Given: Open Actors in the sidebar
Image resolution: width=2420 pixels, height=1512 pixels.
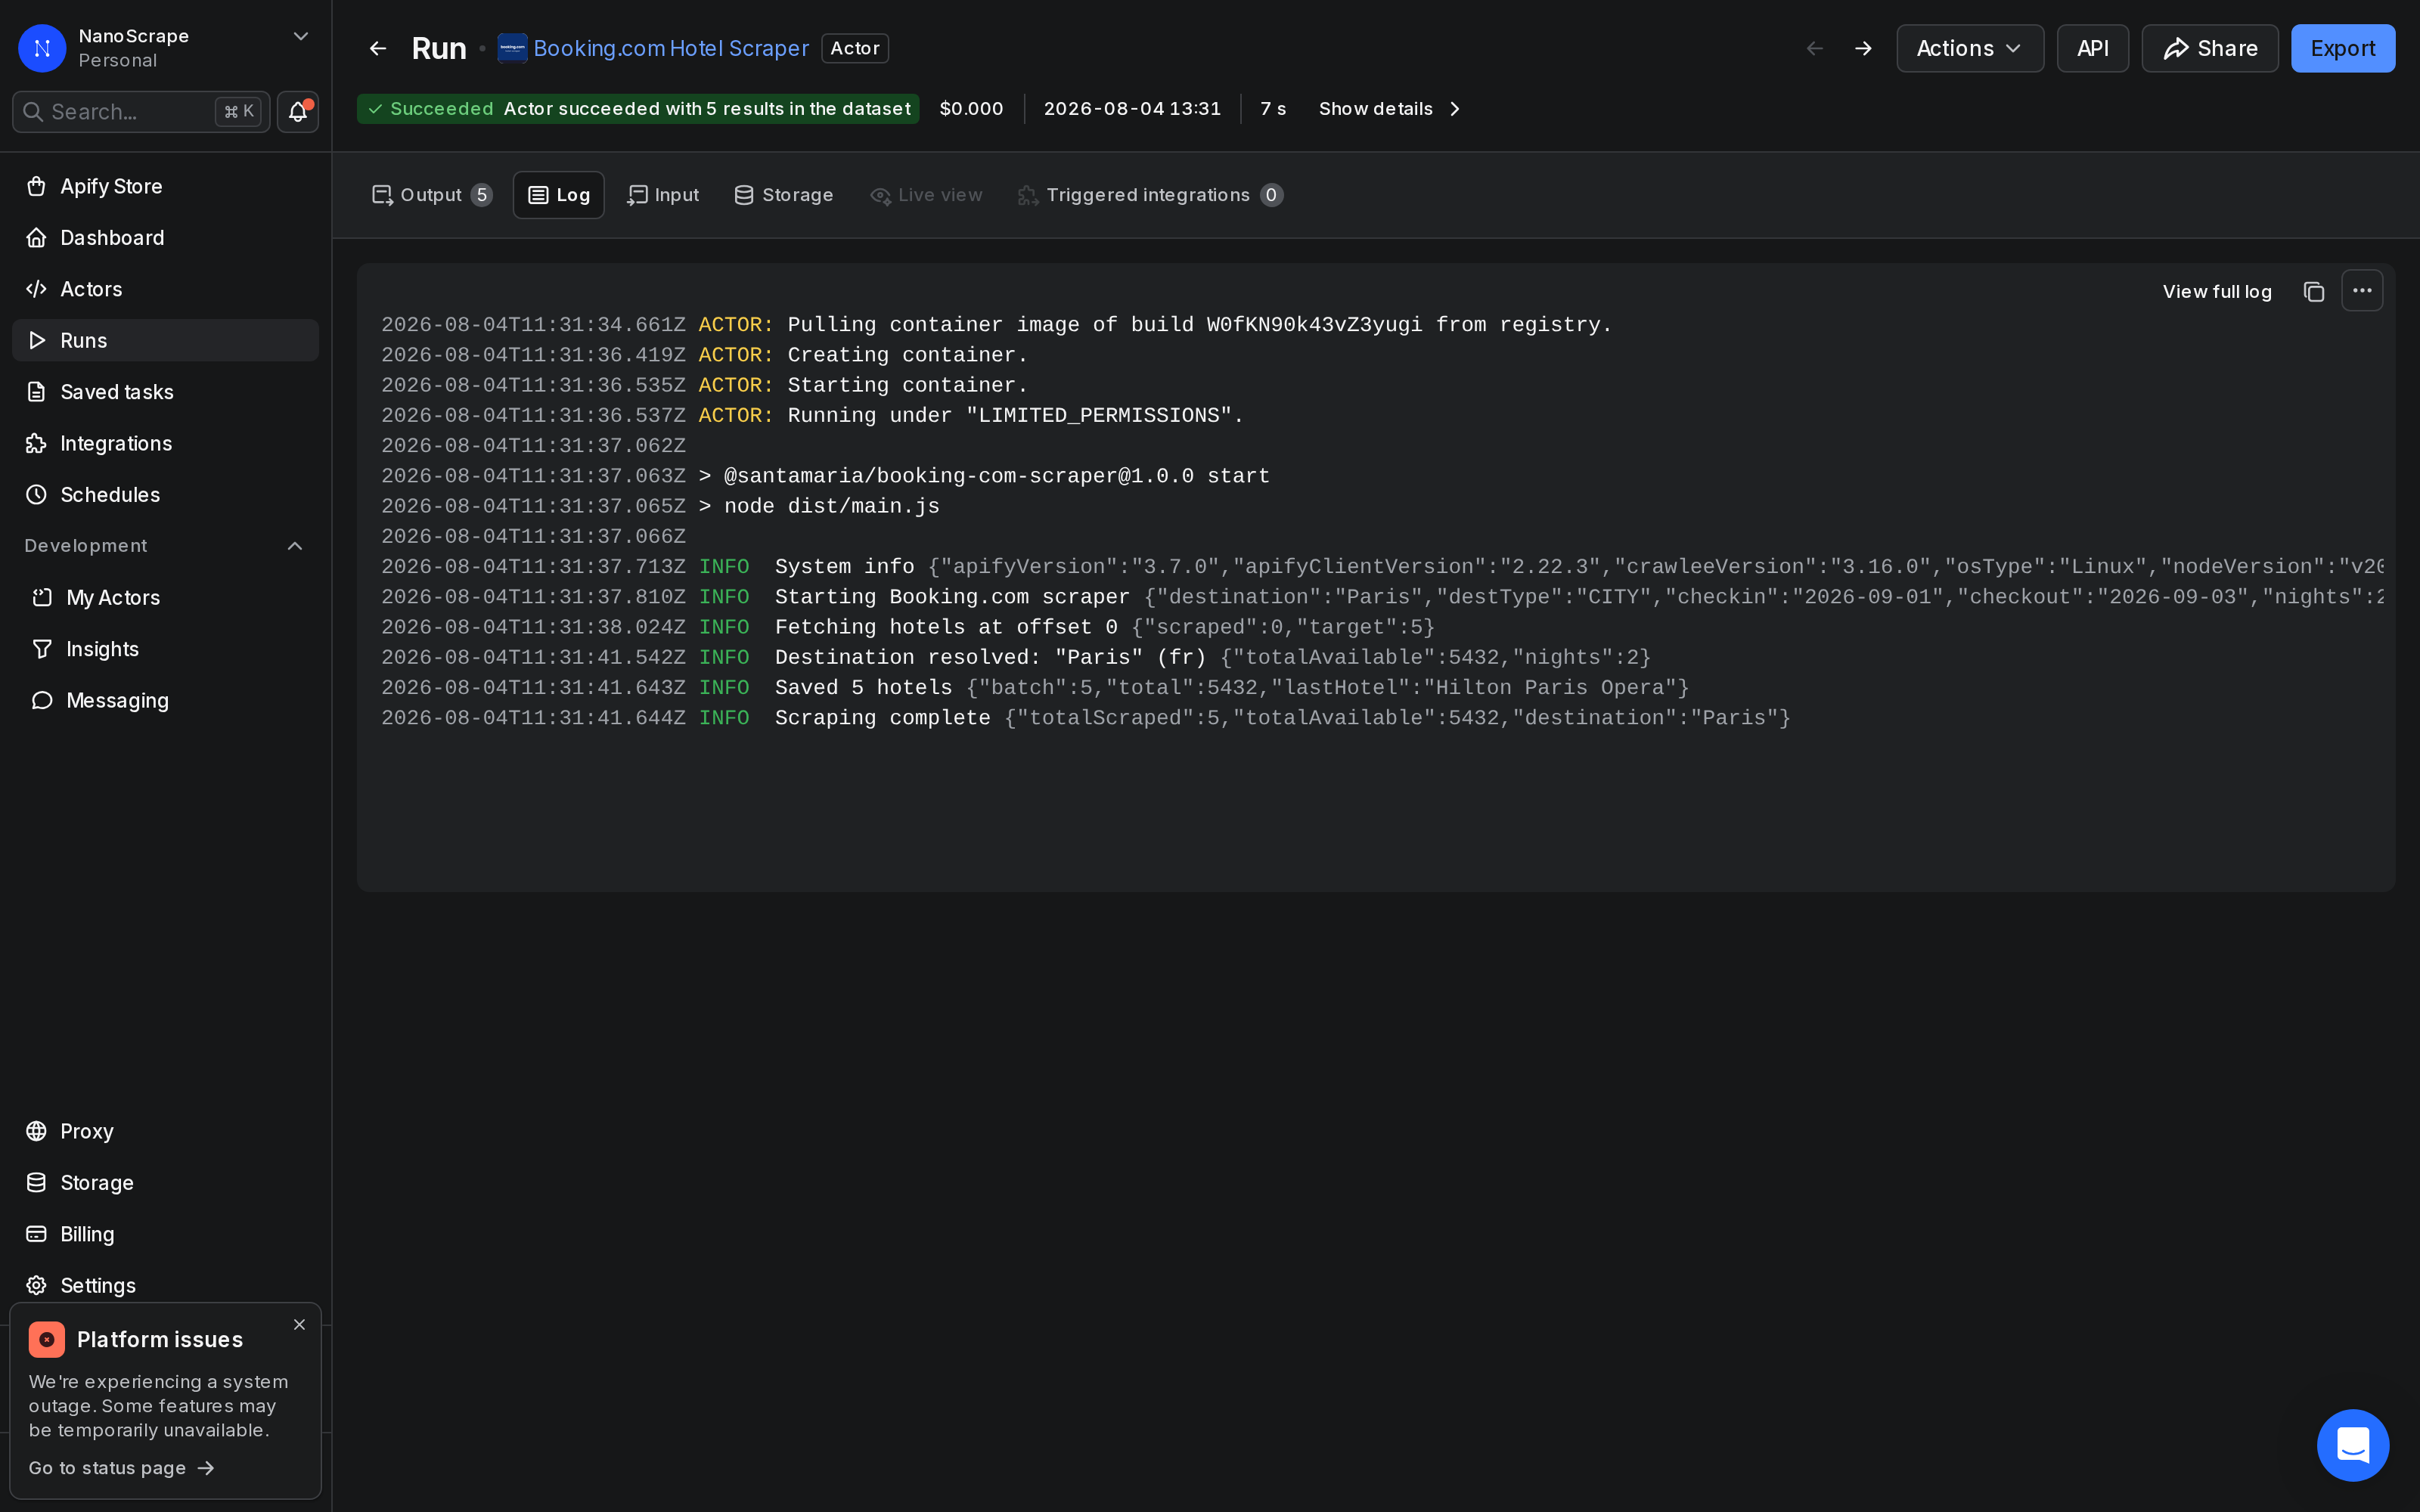Looking at the screenshot, I should pyautogui.click(x=165, y=289).
